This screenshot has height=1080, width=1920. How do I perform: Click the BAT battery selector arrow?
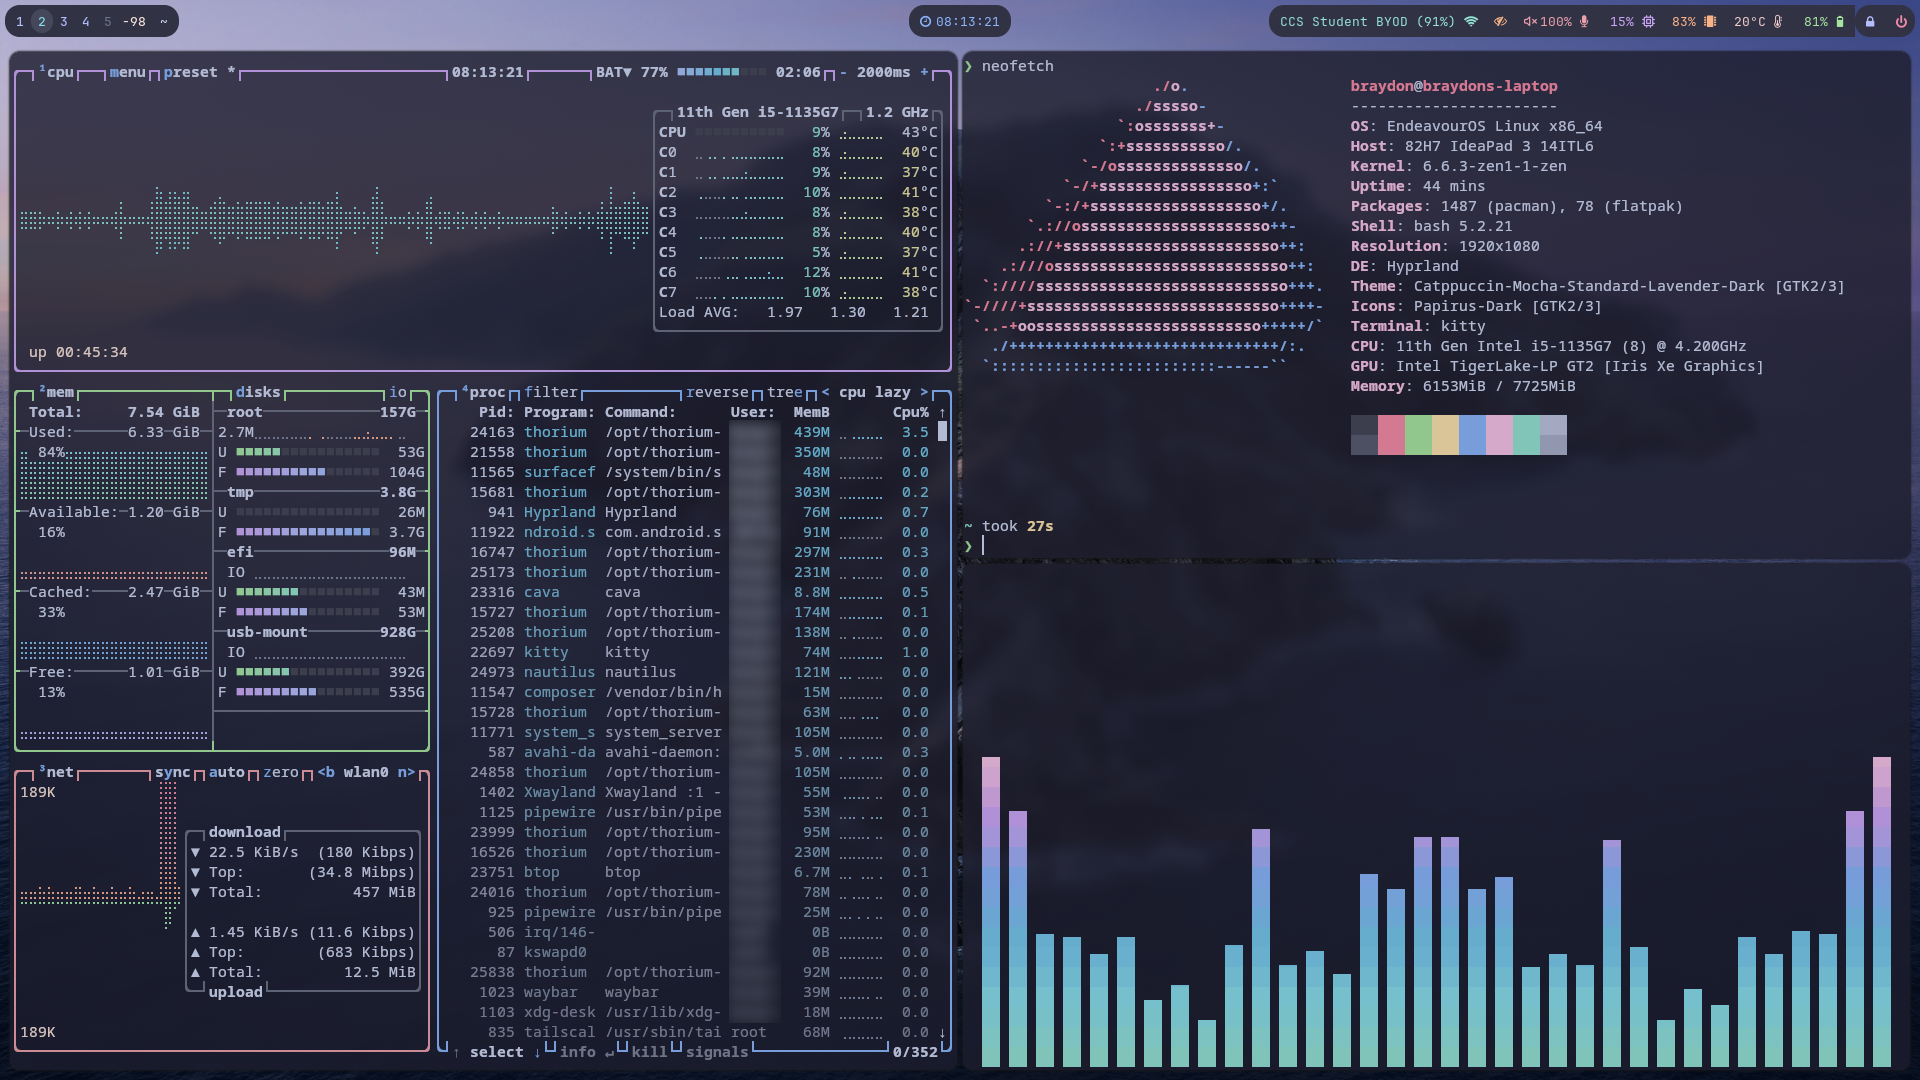click(627, 72)
